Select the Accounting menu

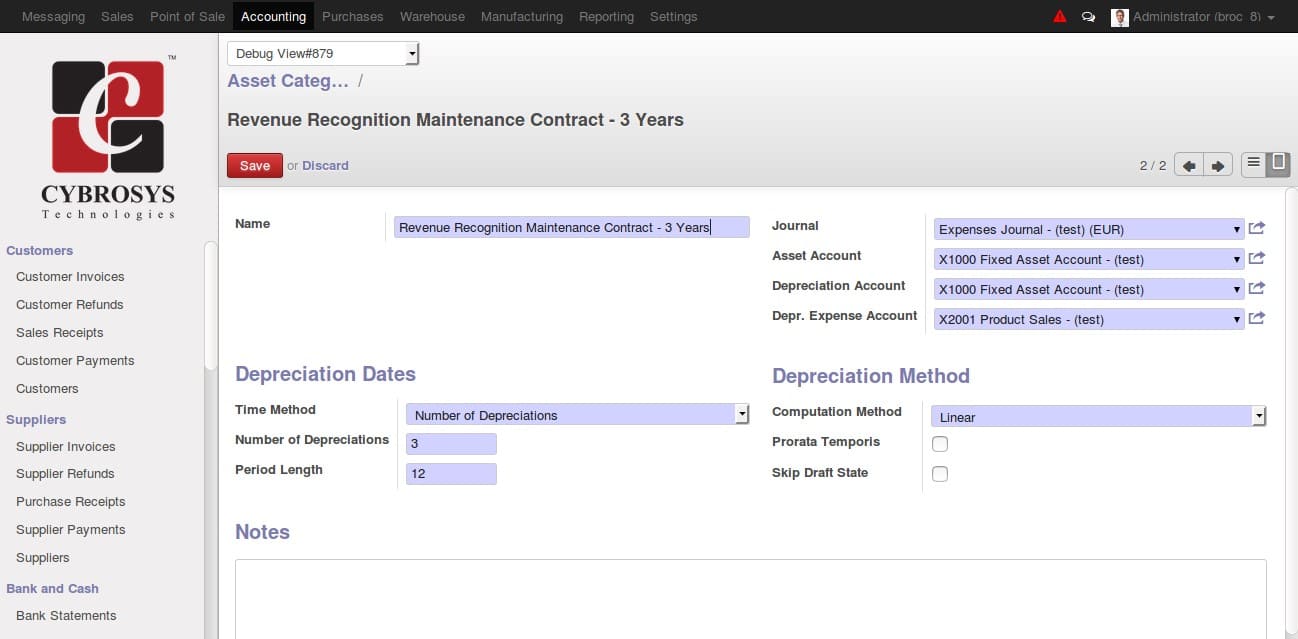pyautogui.click(x=273, y=17)
